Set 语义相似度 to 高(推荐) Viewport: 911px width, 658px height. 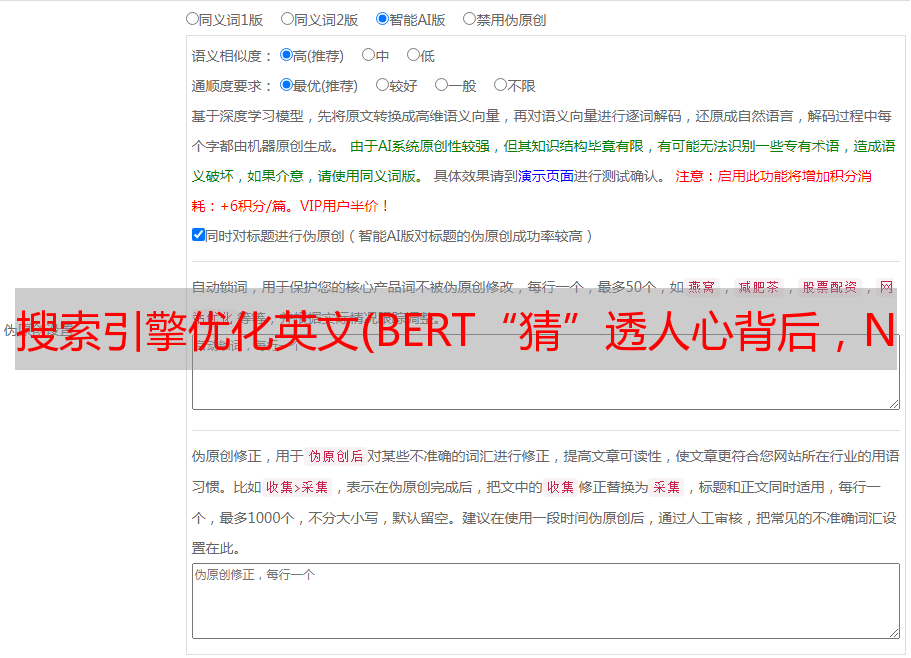(x=286, y=55)
